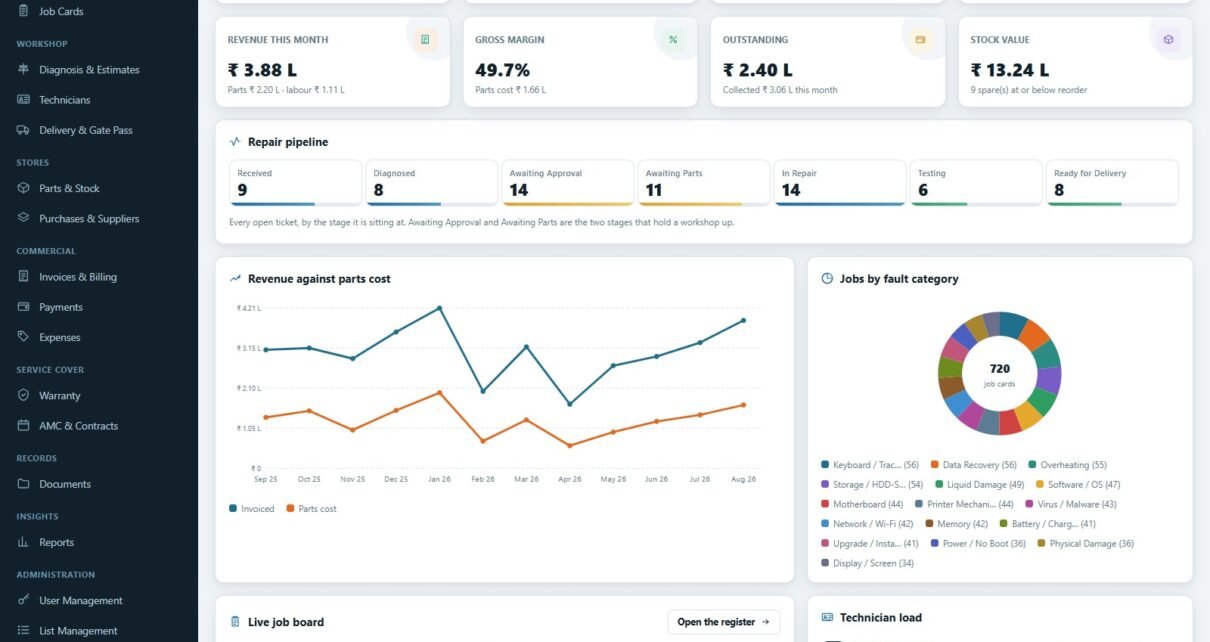The height and width of the screenshot is (642, 1210).
Task: Click the donut chart center 720 label
Action: 999,369
